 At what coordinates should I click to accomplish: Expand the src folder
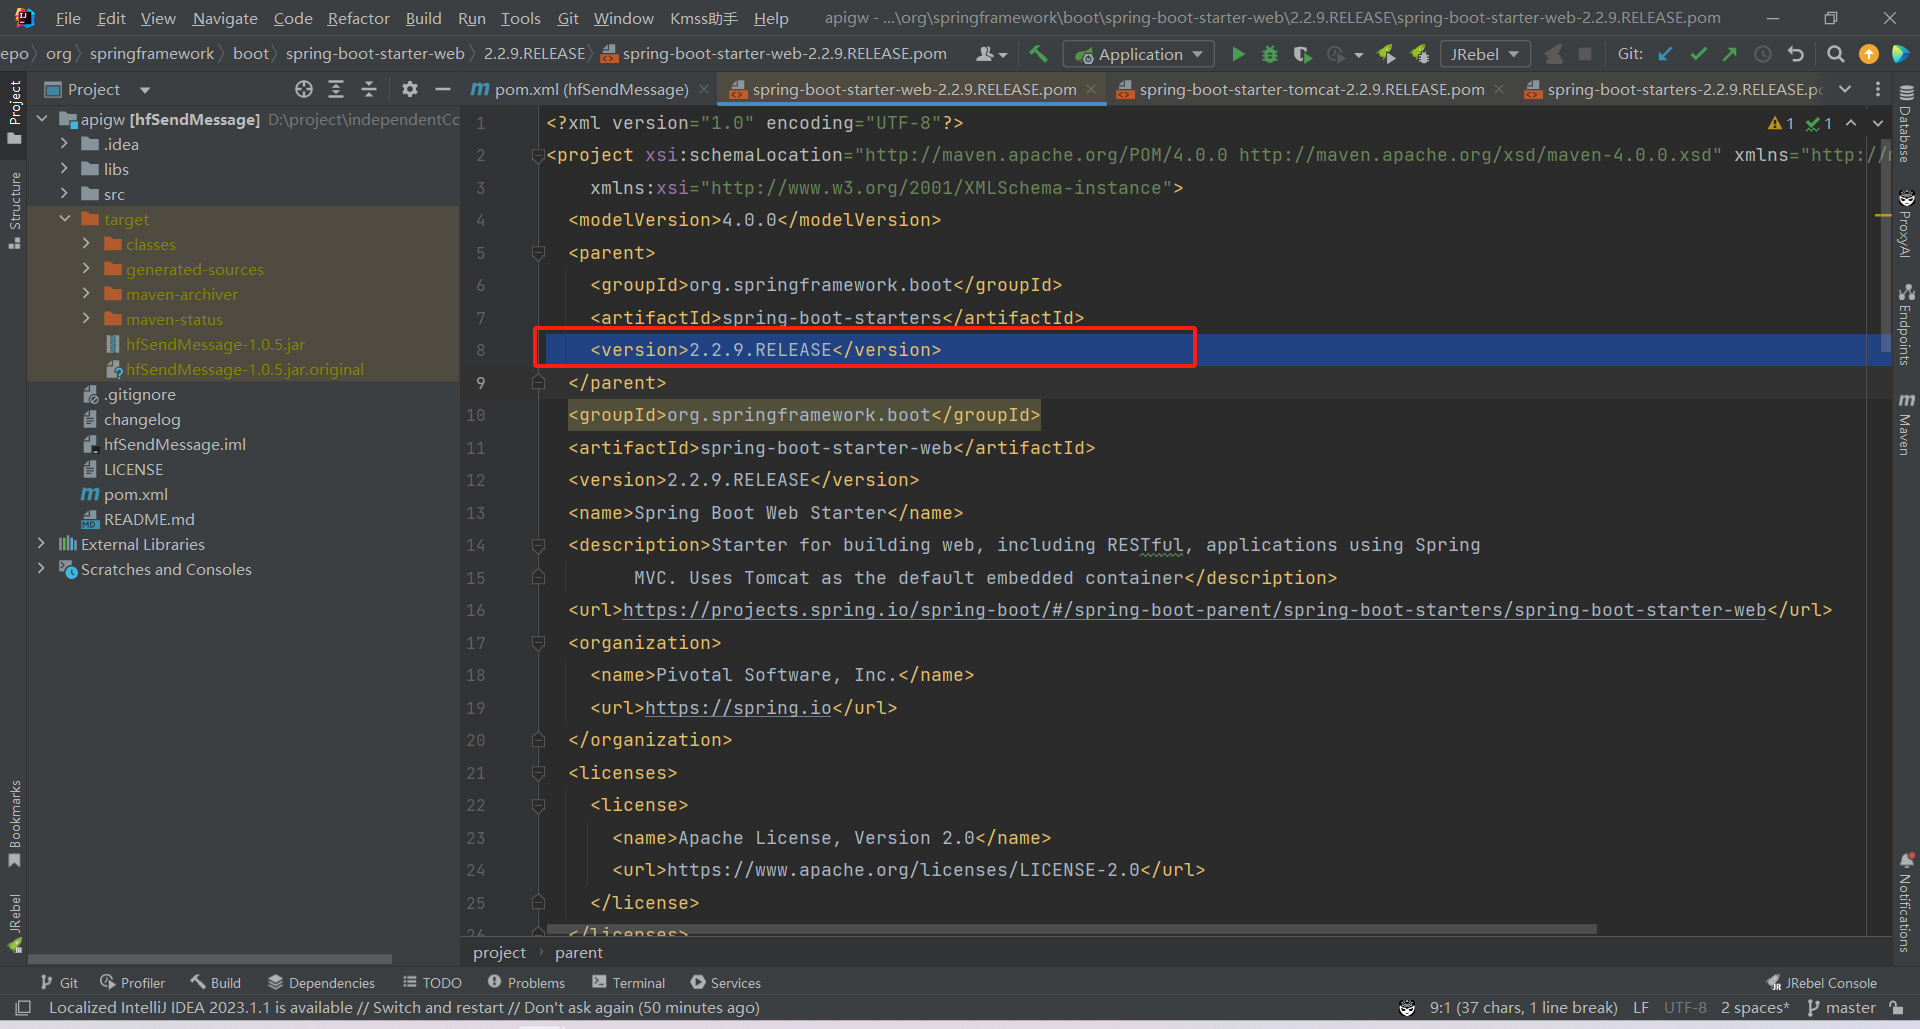(65, 194)
